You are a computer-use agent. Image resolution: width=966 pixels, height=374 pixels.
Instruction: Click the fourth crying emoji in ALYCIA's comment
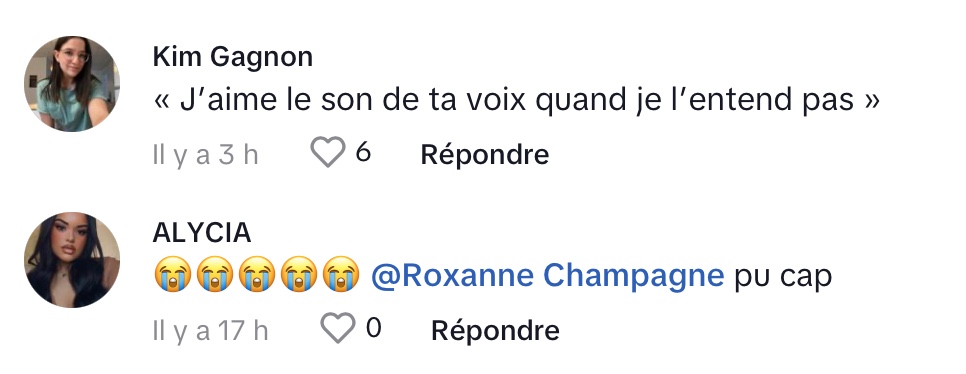click(299, 274)
